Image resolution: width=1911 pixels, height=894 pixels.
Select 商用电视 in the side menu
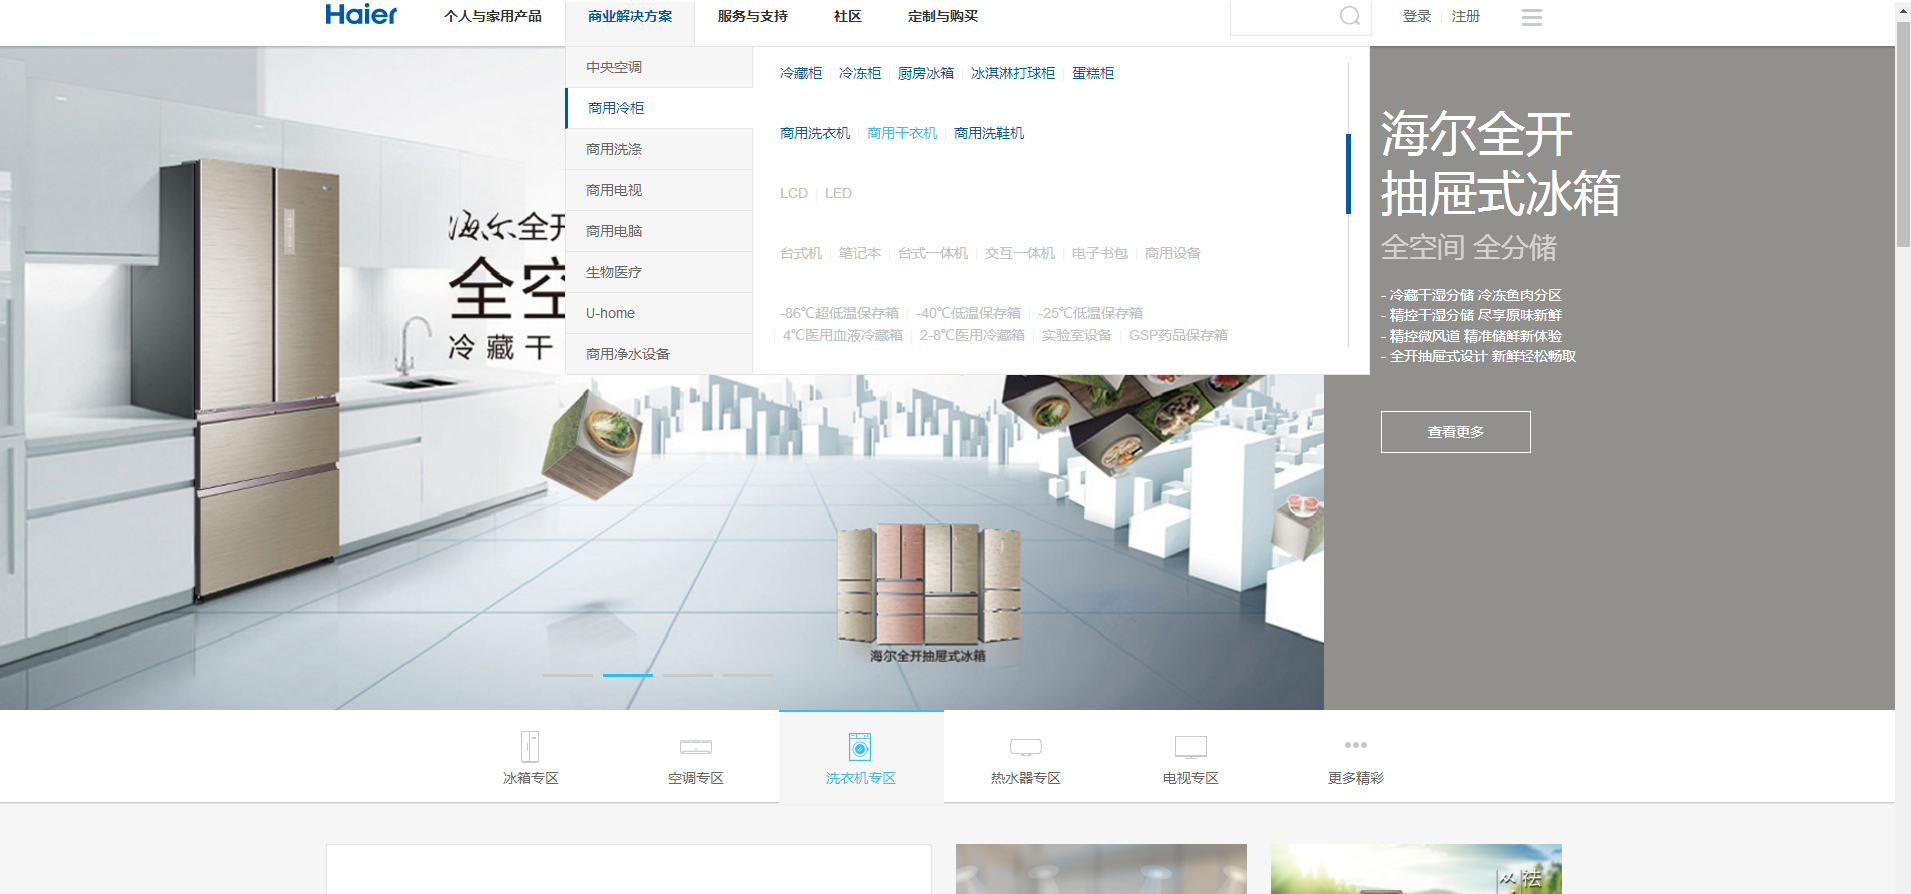click(x=659, y=190)
